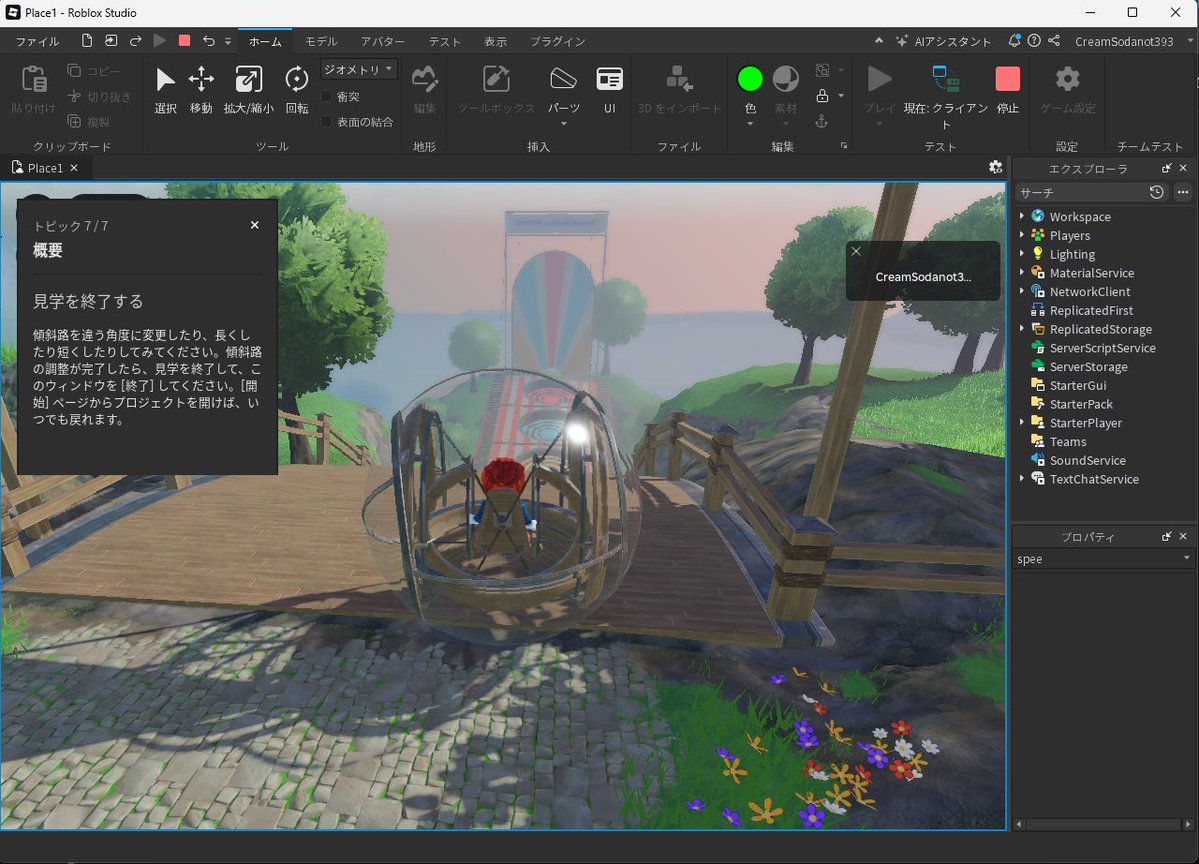Viewport: 1199px width, 864px height.
Task: Click the green 色 color swatch
Action: 749,79
